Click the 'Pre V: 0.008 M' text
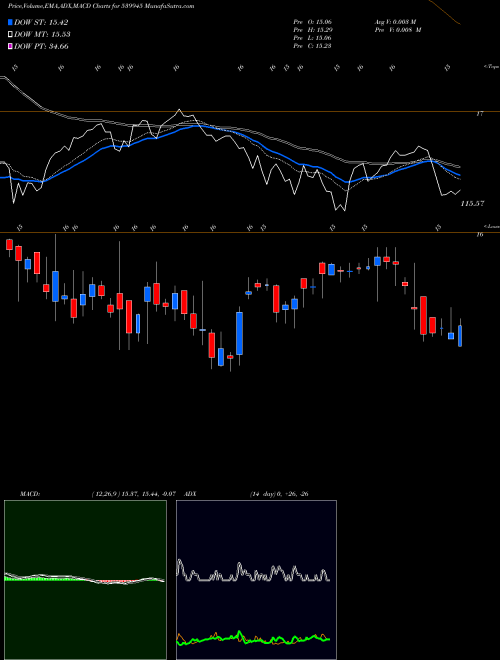This screenshot has height=660, width=500. [399, 30]
